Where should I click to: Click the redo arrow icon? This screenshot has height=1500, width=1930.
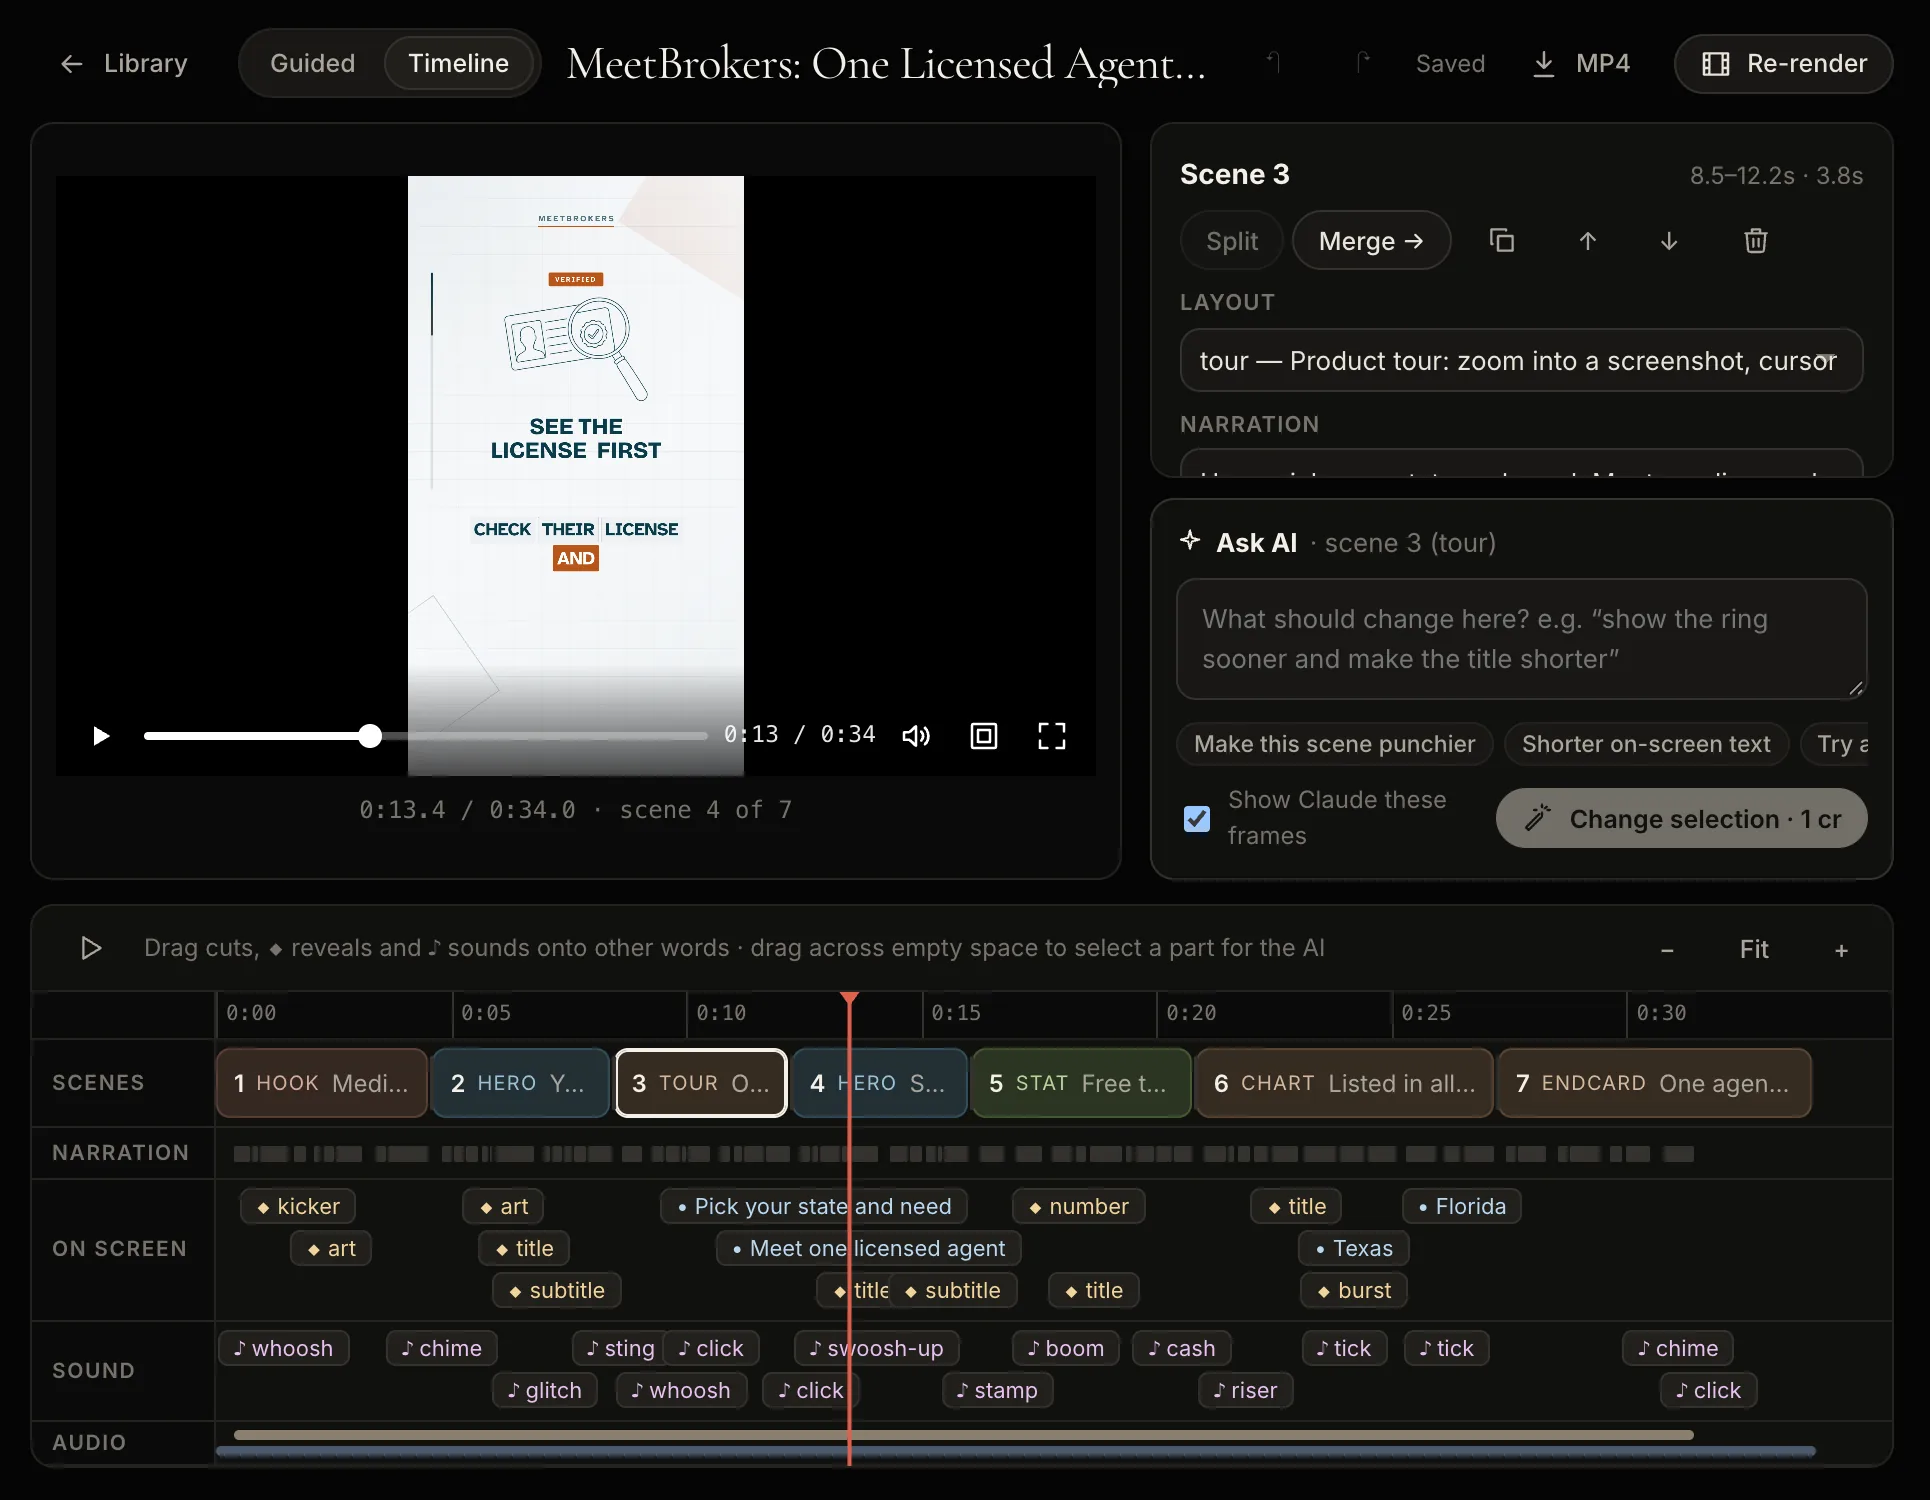click(x=1362, y=63)
